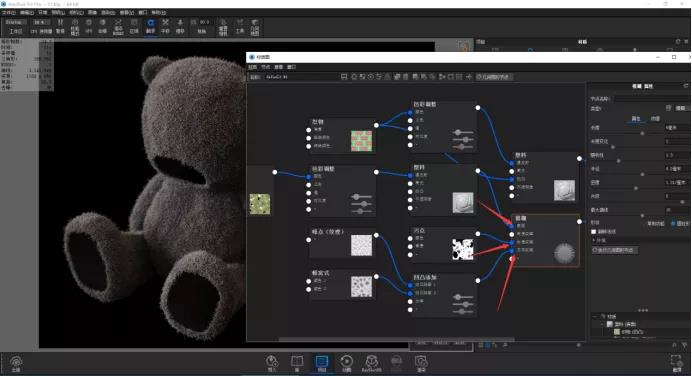Open the Render icon in bottom toolbar
The image size is (692, 376).
click(421, 364)
